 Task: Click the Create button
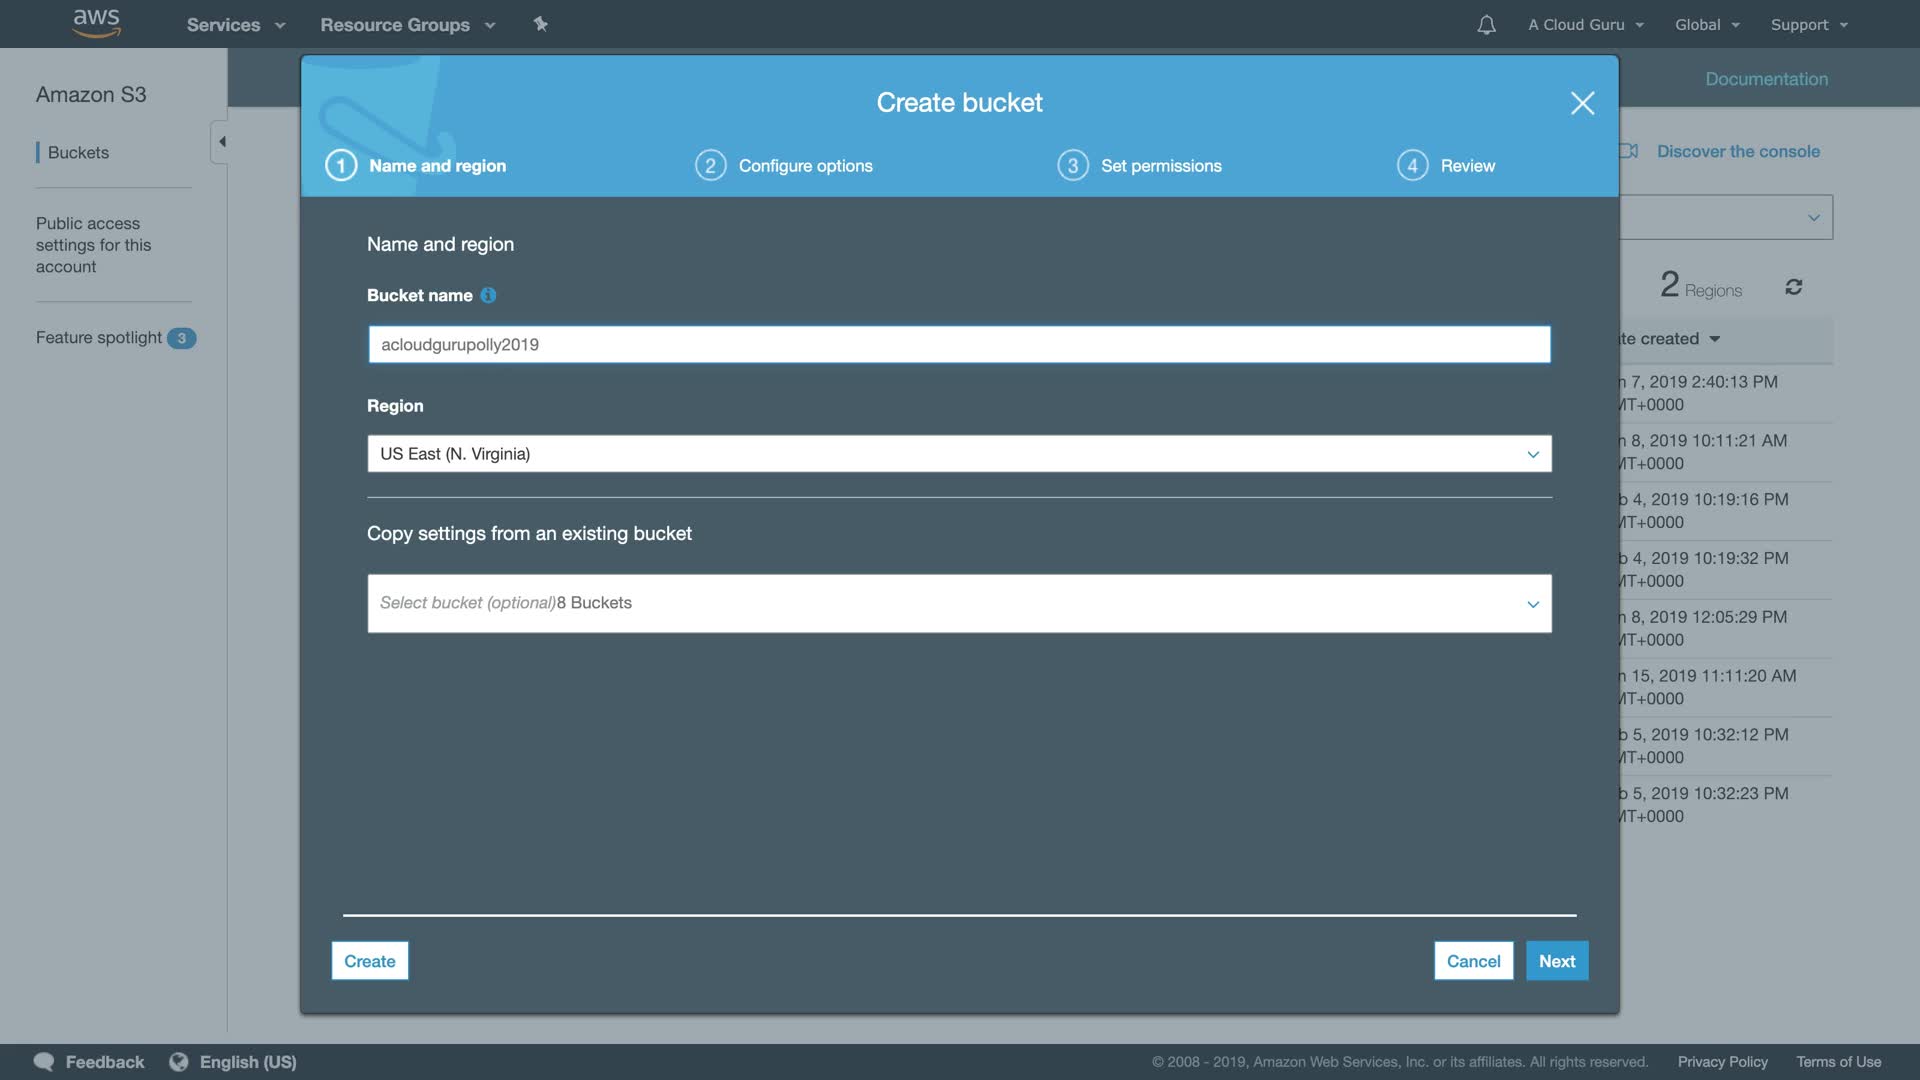pos(370,961)
